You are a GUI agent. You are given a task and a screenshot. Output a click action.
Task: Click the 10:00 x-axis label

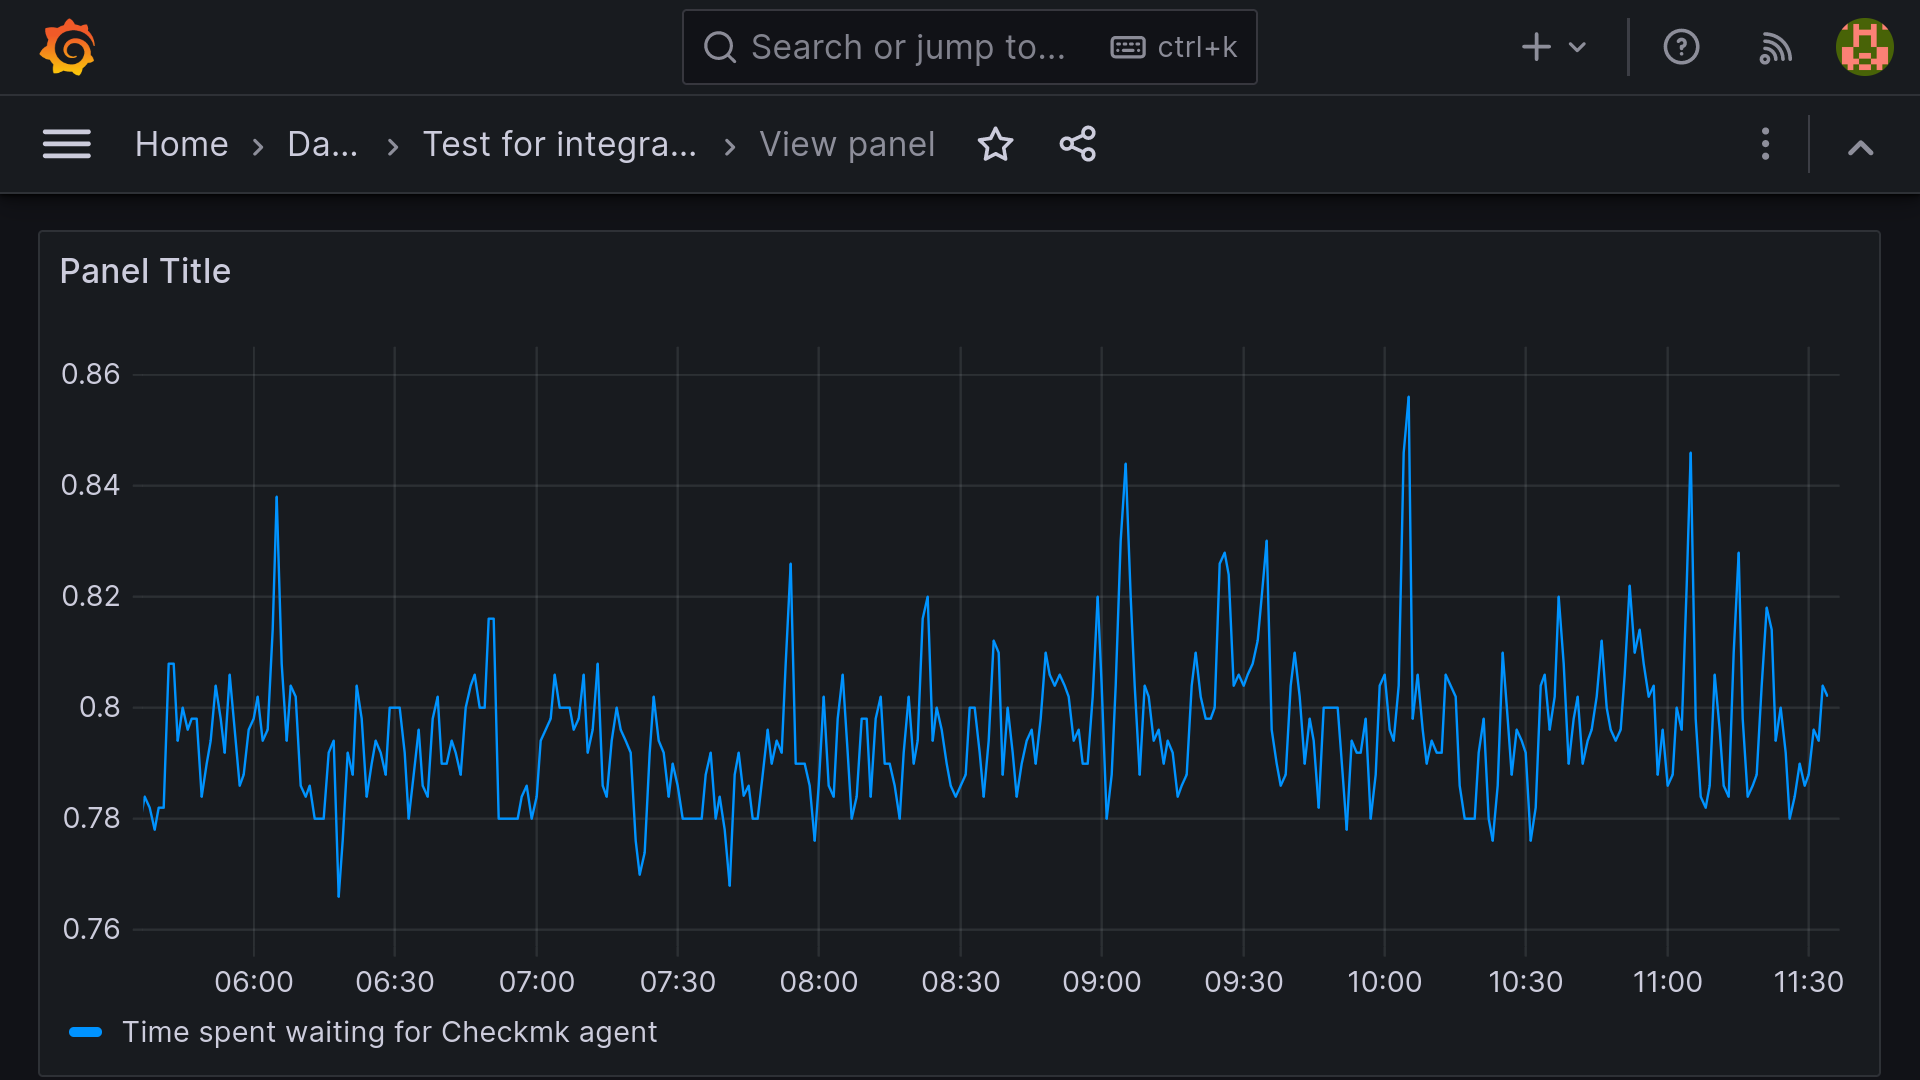point(1384,982)
